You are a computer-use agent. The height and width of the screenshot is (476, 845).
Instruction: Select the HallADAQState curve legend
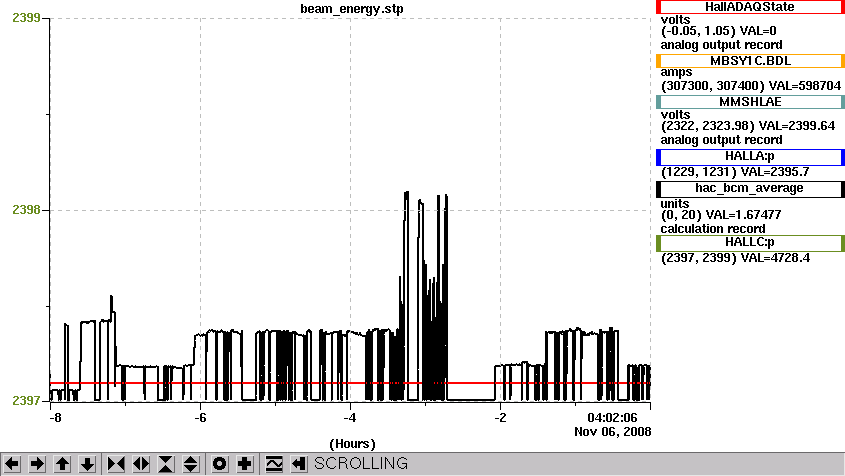(x=750, y=7)
